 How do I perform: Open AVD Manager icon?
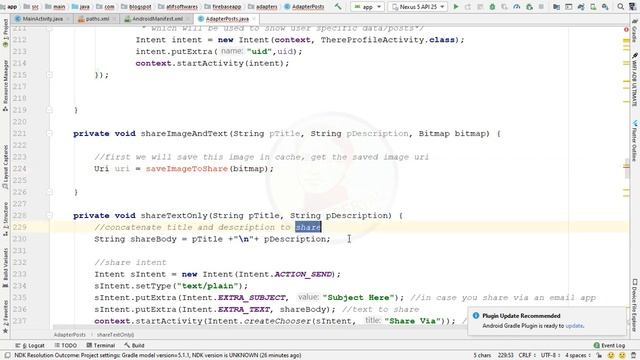coord(593,7)
